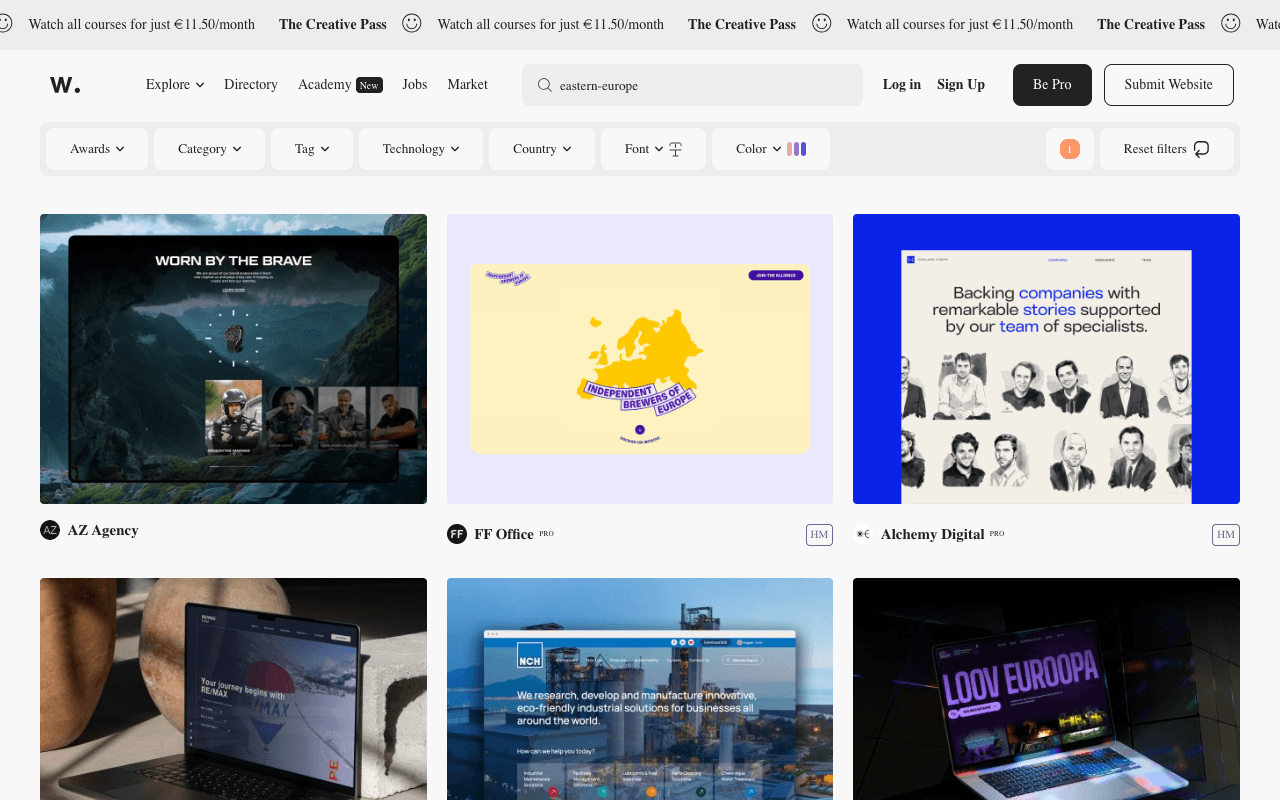1280x800 pixels.
Task: Click the Reset filters button
Action: [x=1167, y=149]
